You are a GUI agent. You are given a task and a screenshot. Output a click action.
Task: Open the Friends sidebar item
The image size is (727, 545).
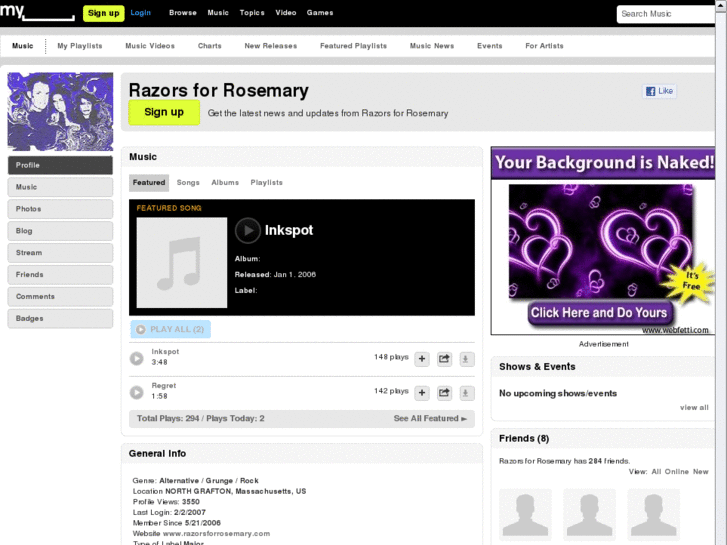(60, 275)
